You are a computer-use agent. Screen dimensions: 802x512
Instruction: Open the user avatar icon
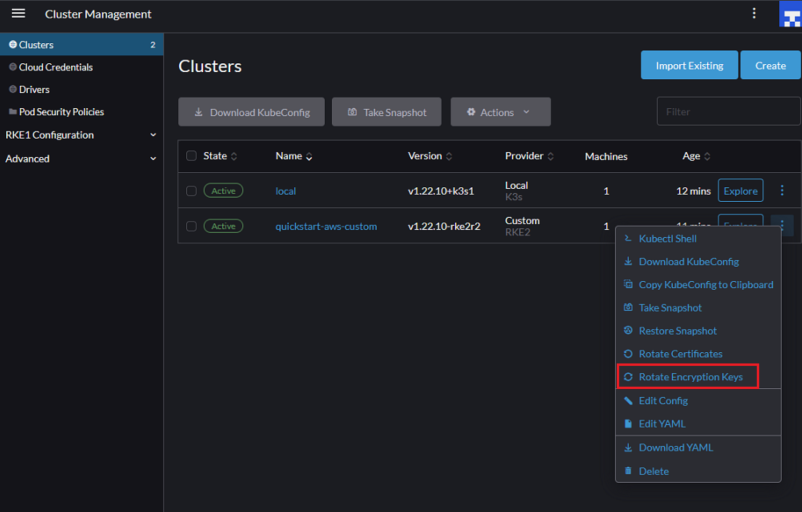pos(789,14)
